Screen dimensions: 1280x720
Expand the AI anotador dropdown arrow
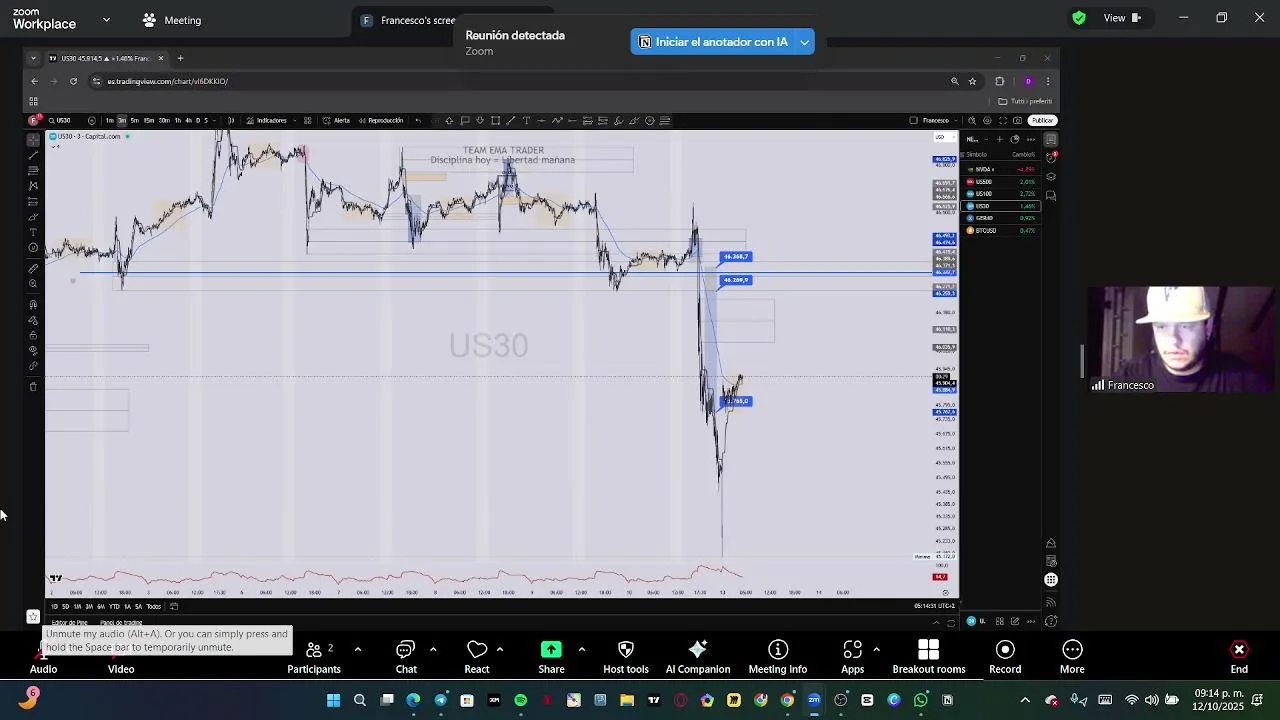[x=804, y=42]
